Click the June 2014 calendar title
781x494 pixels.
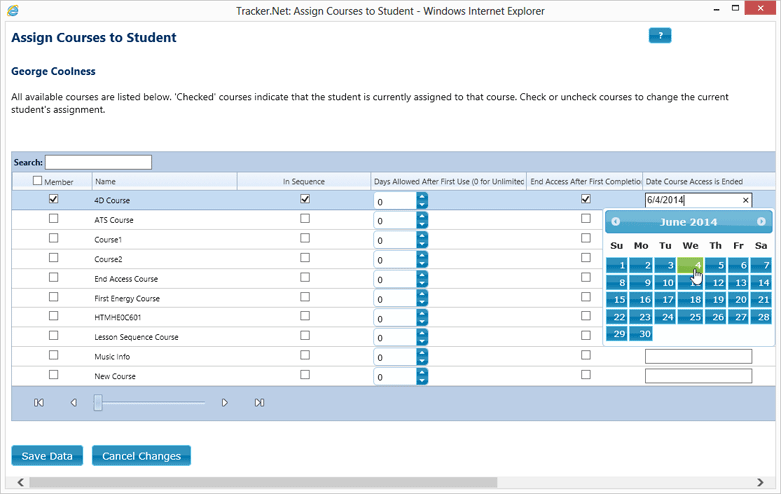(x=688, y=222)
